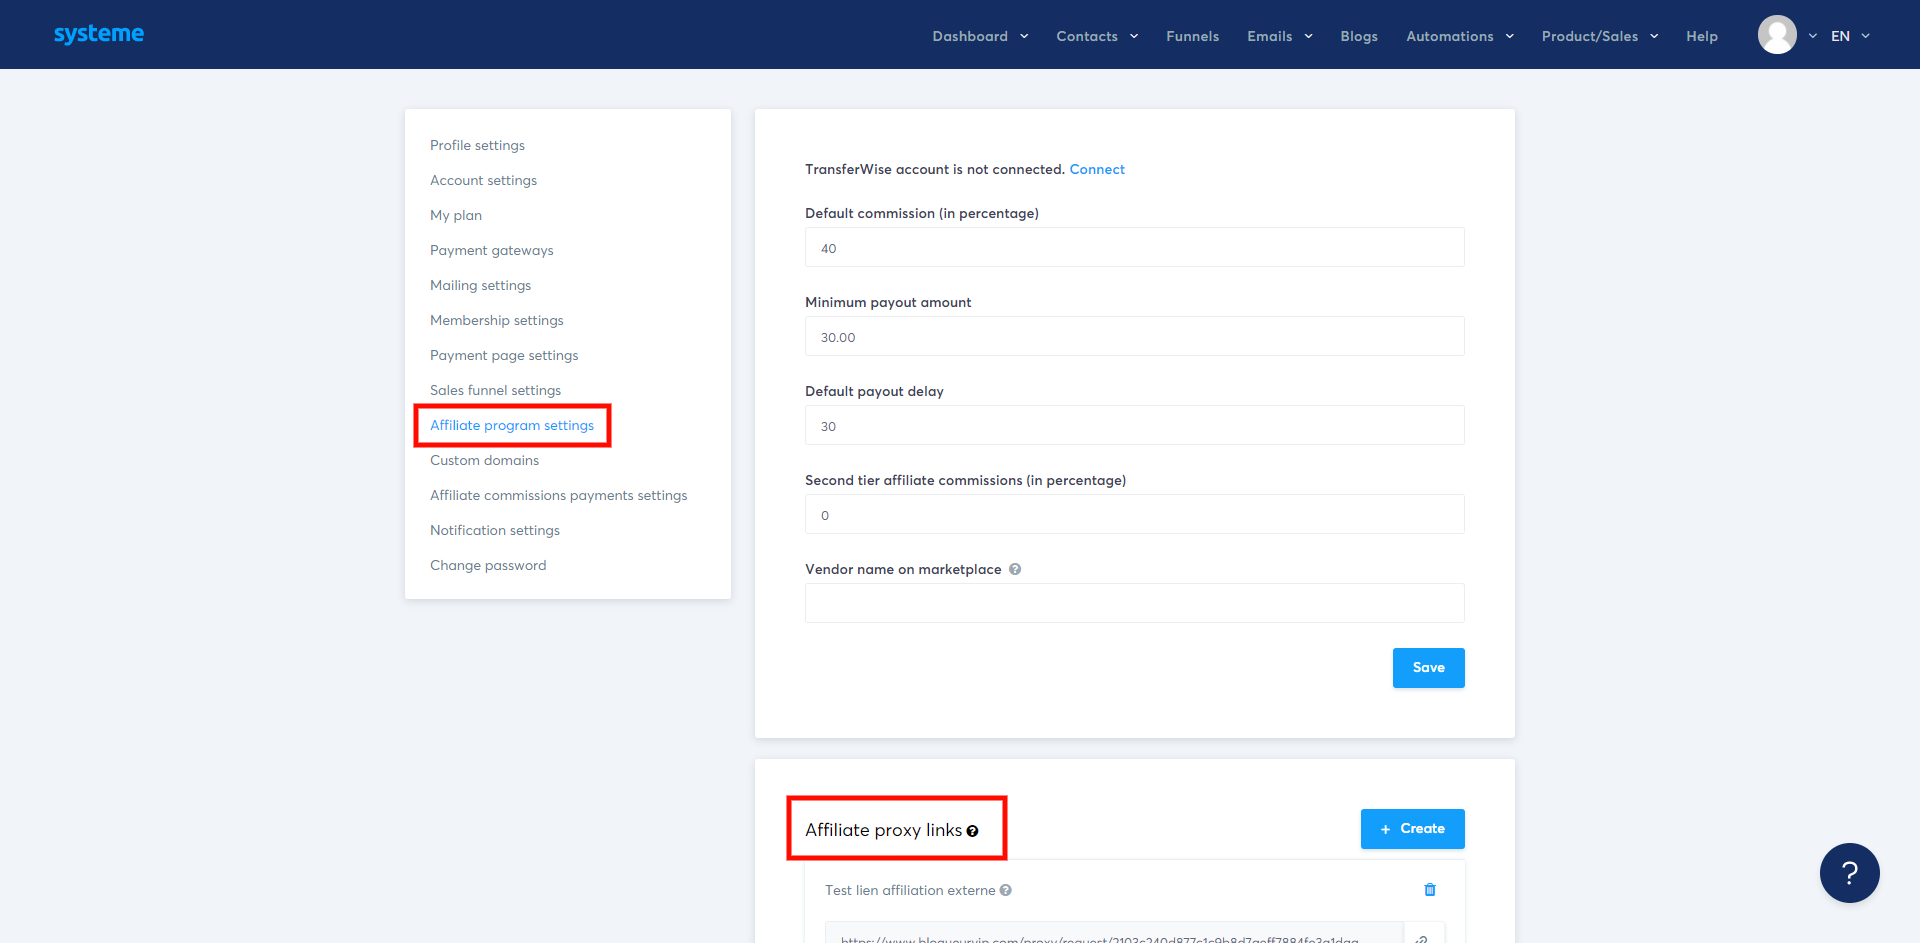This screenshot has height=943, width=1920.
Task: Open the Help menu
Action: (x=1701, y=36)
